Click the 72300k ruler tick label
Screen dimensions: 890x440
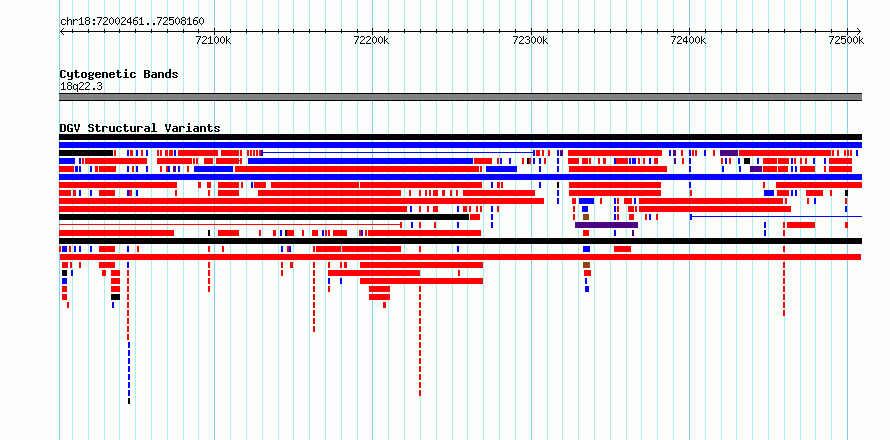(x=530, y=40)
